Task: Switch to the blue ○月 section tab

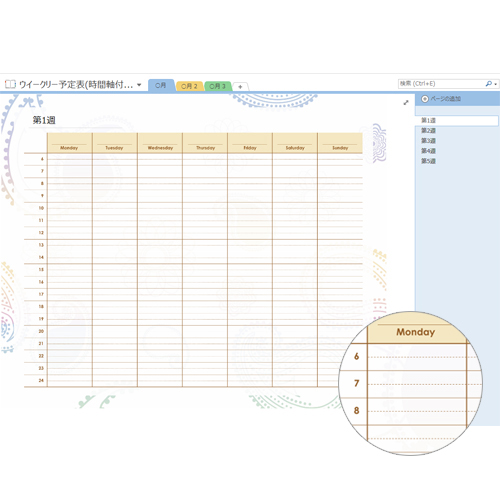Action: pyautogui.click(x=161, y=85)
